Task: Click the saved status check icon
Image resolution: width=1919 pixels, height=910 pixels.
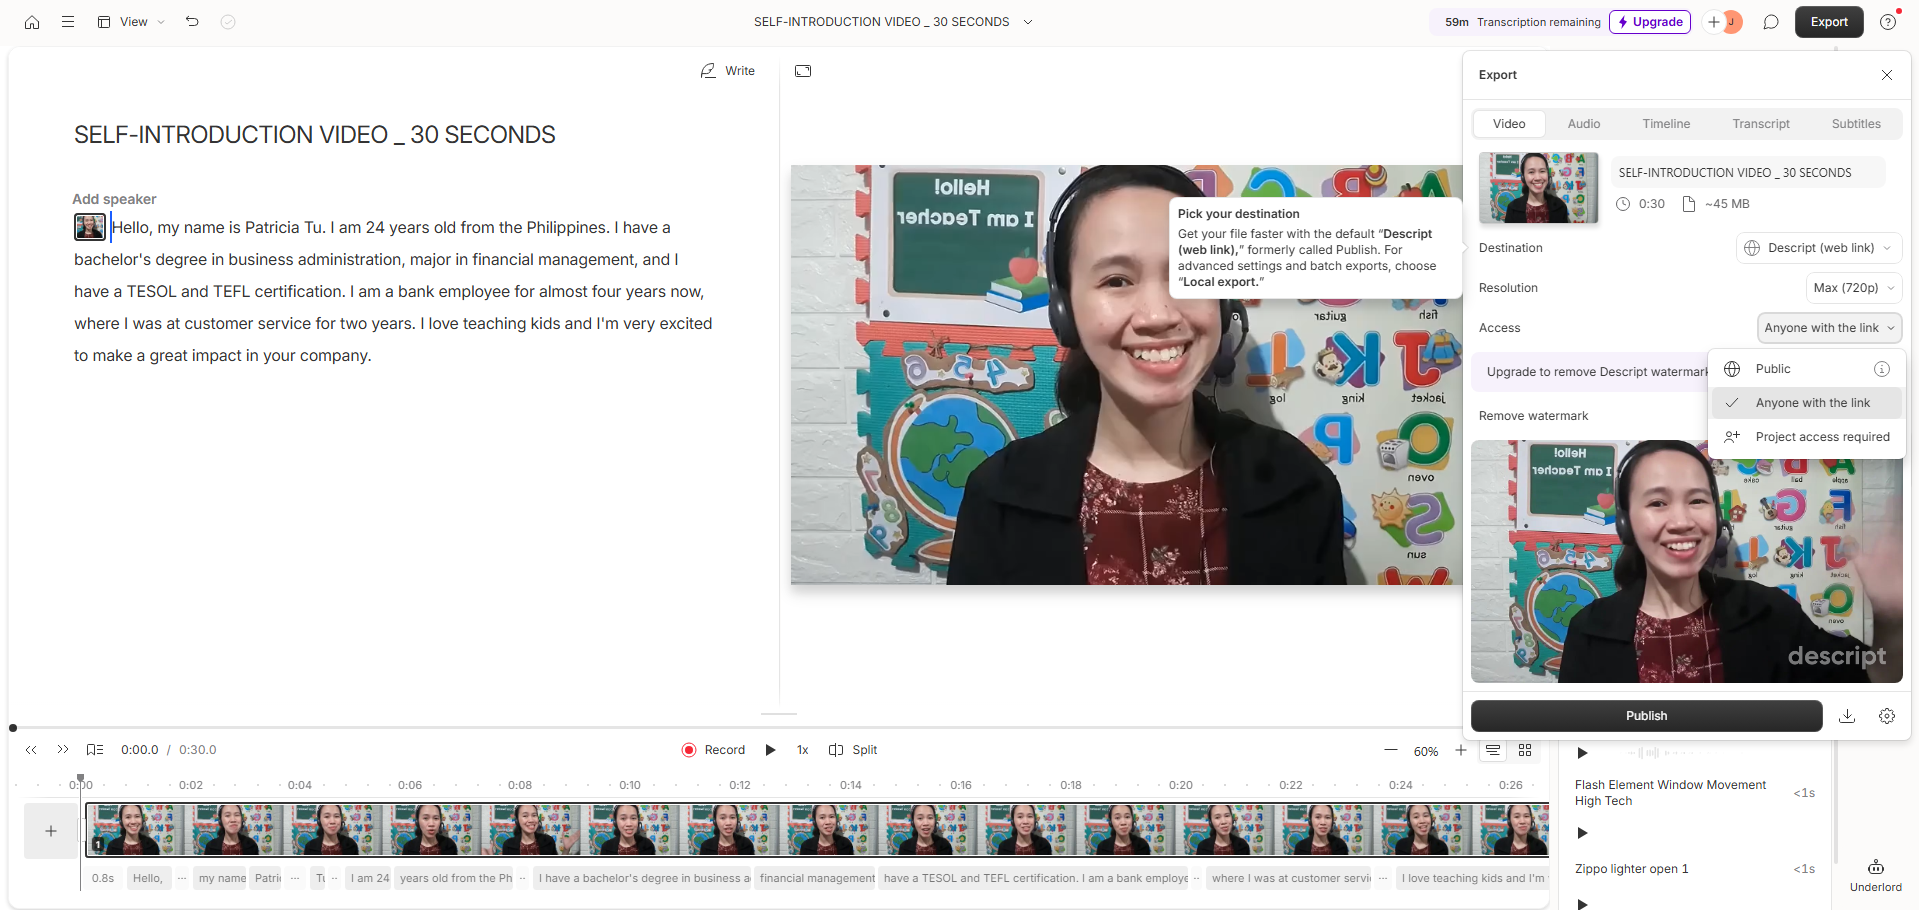Action: point(228,22)
